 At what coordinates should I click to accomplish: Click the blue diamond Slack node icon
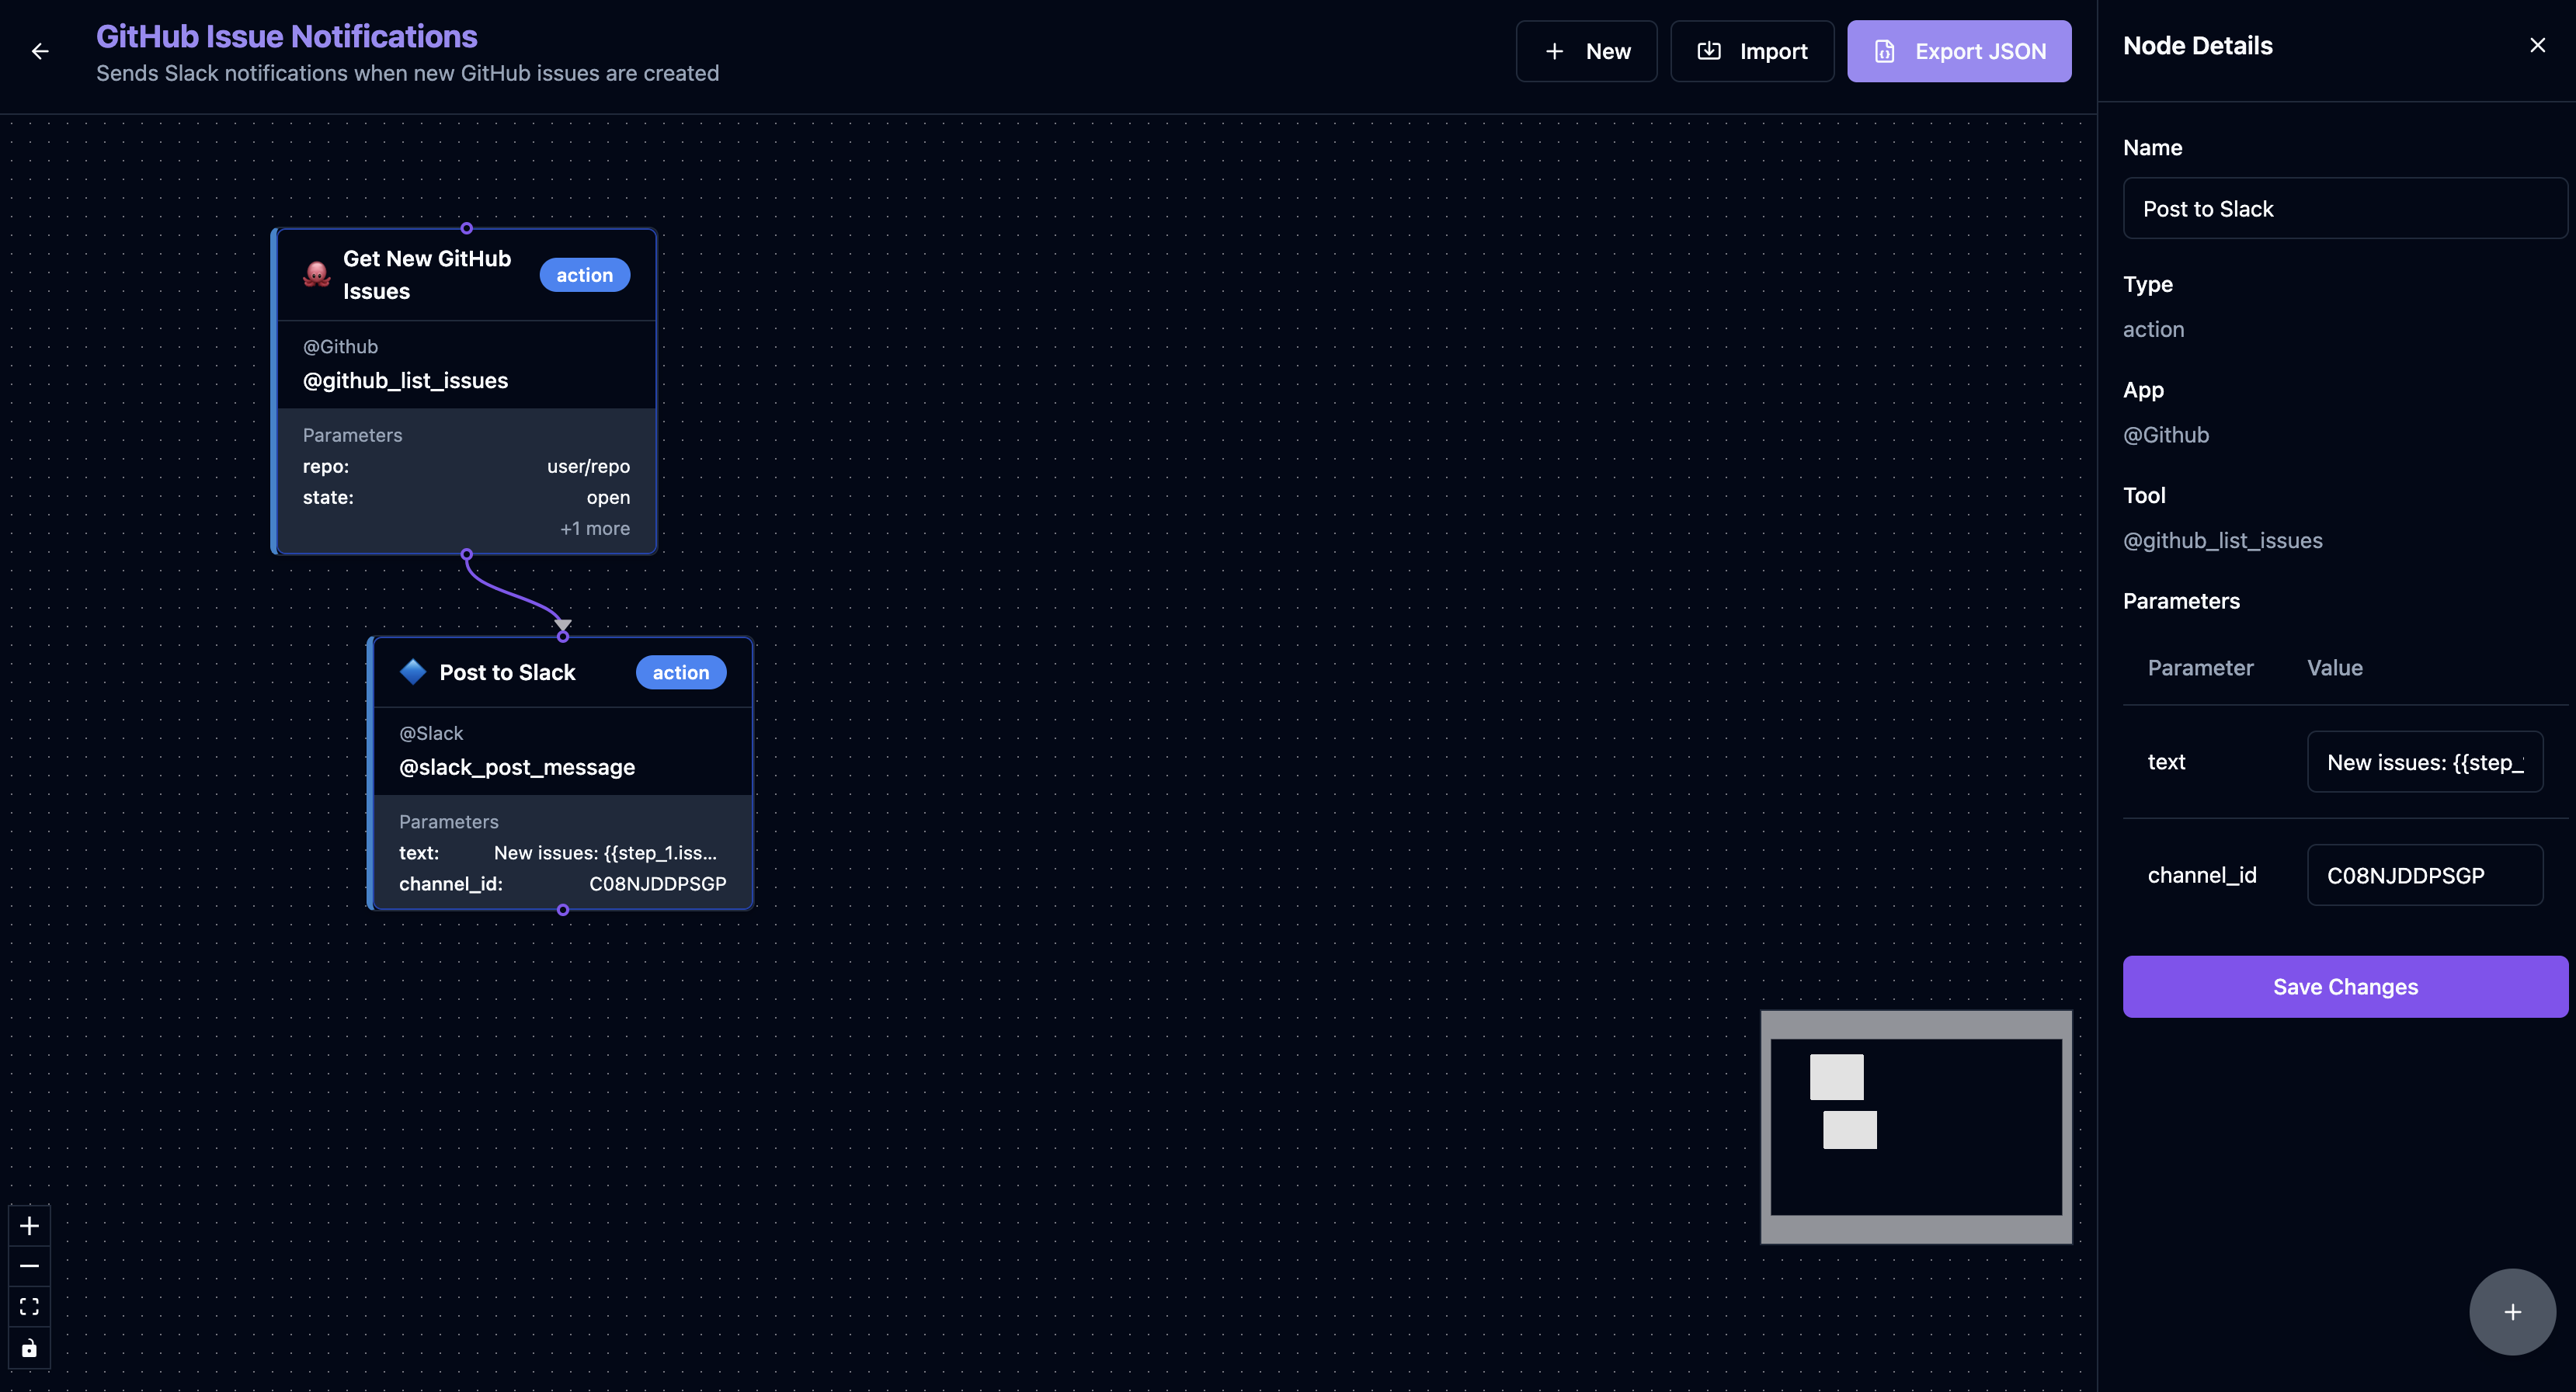[413, 672]
